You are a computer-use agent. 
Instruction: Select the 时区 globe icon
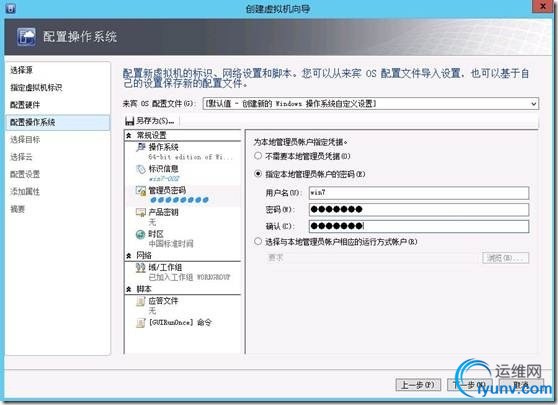tap(141, 235)
